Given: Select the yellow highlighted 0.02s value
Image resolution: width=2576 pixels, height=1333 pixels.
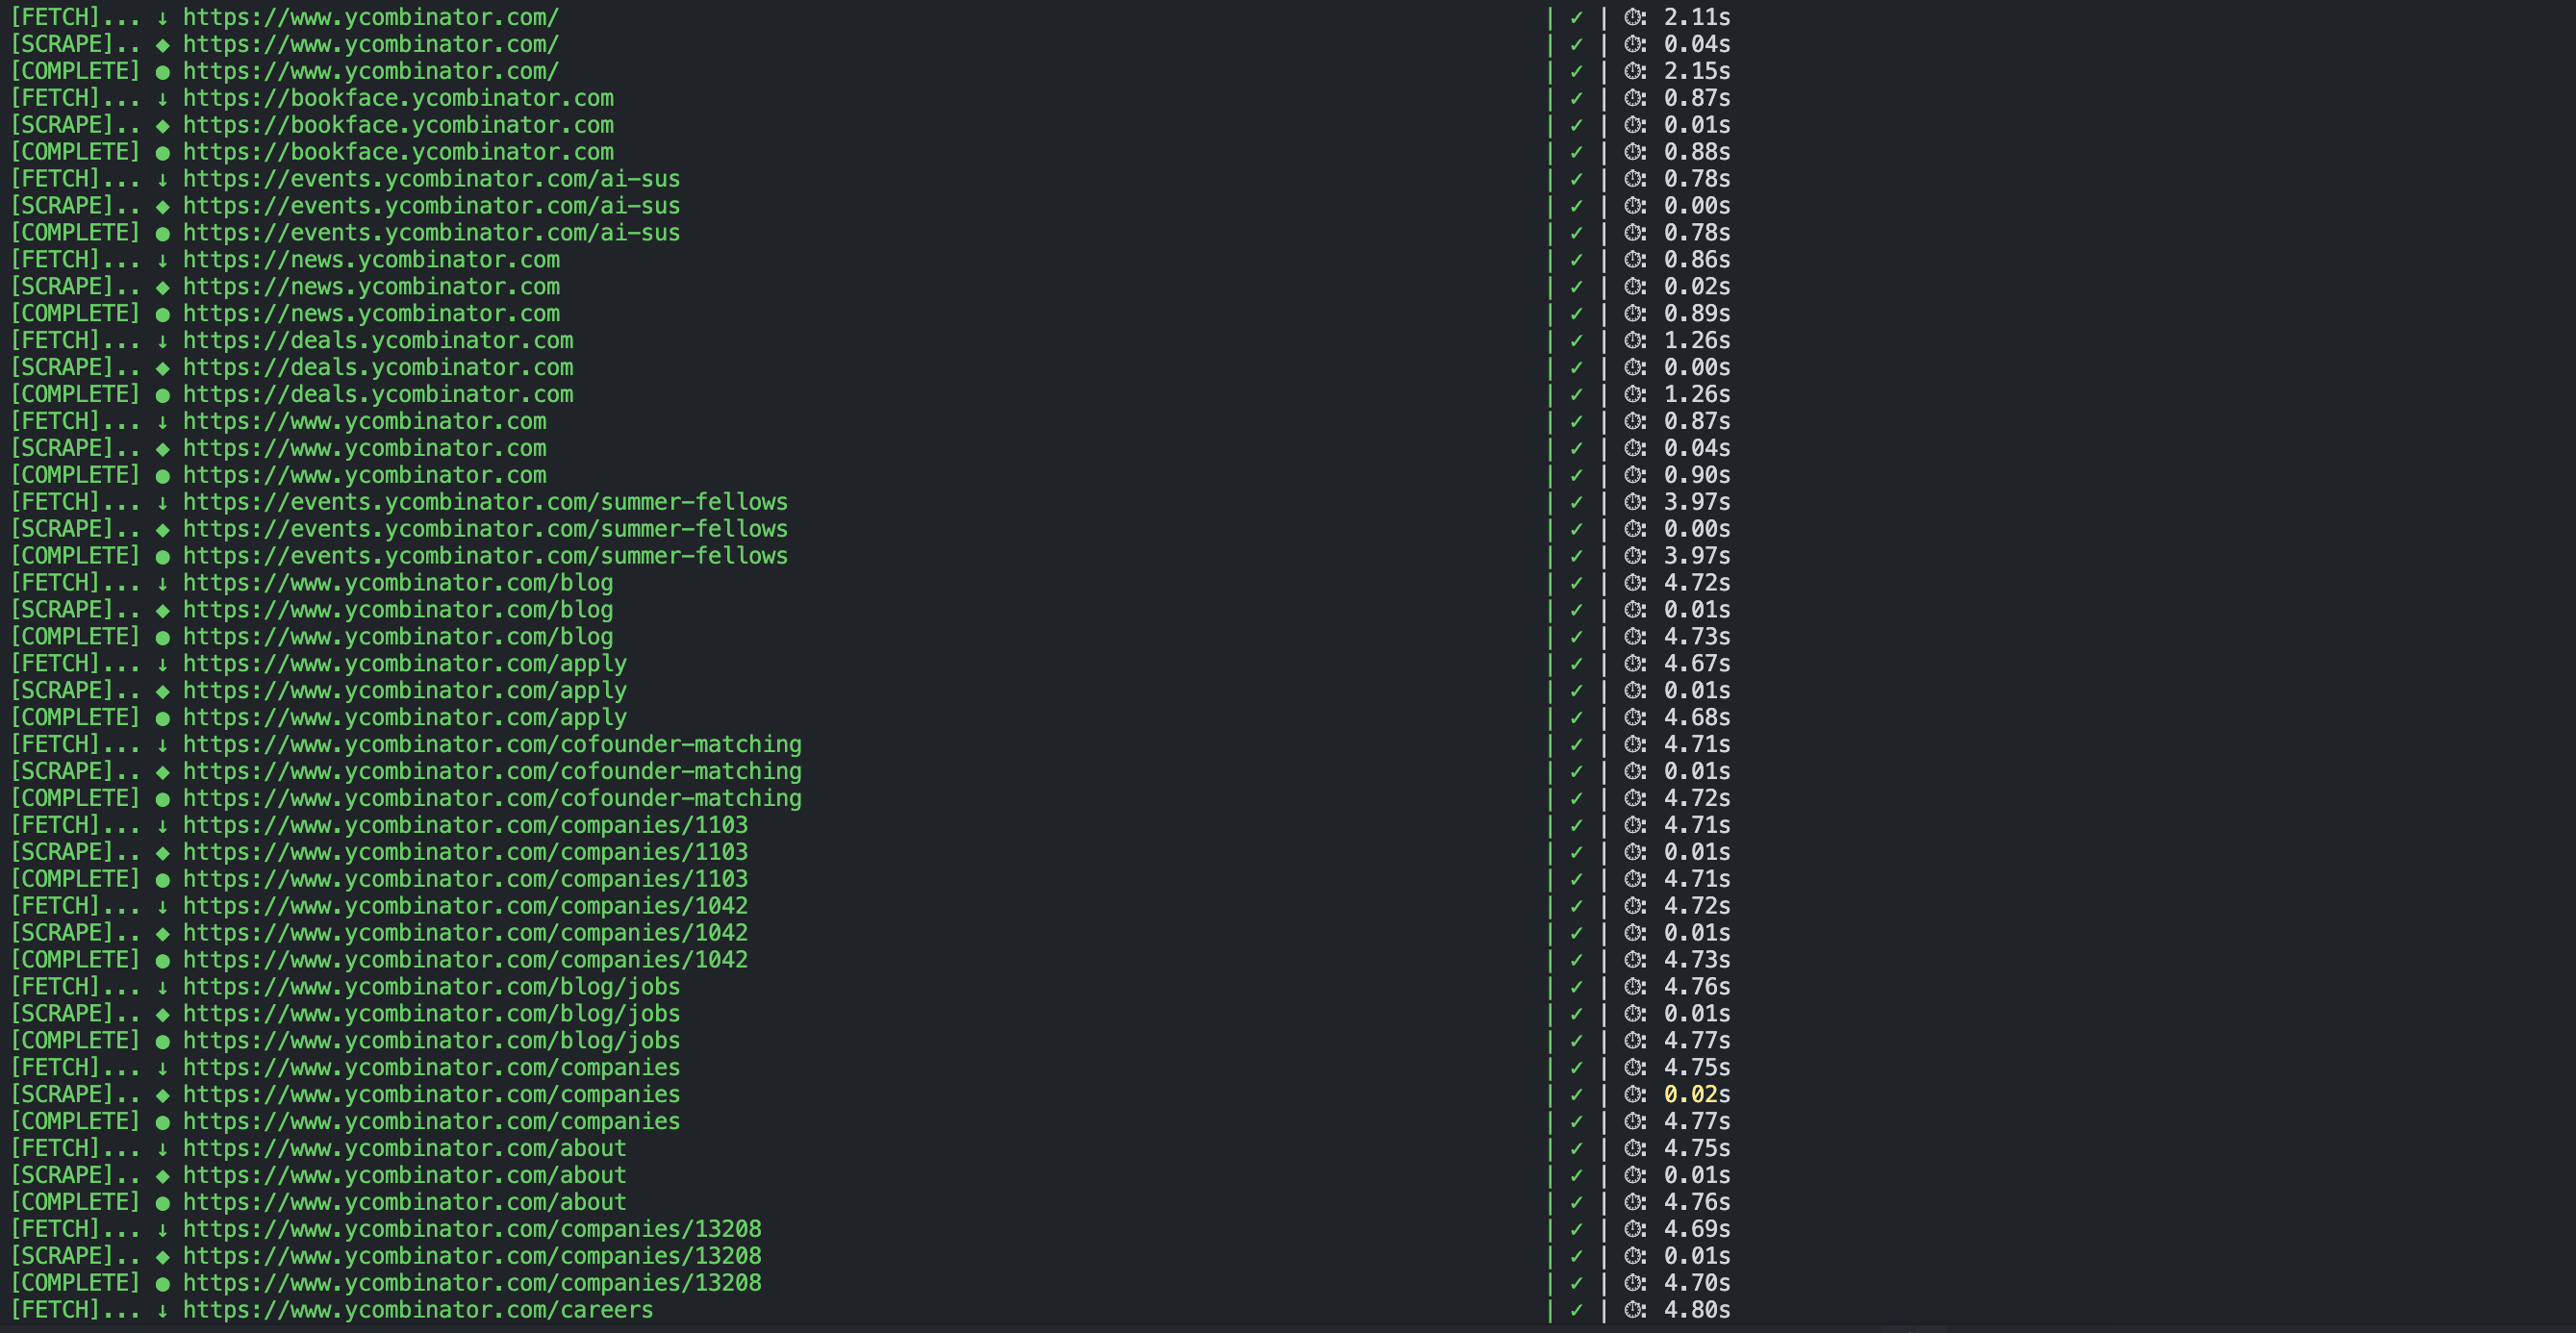Looking at the screenshot, I should [1697, 1095].
